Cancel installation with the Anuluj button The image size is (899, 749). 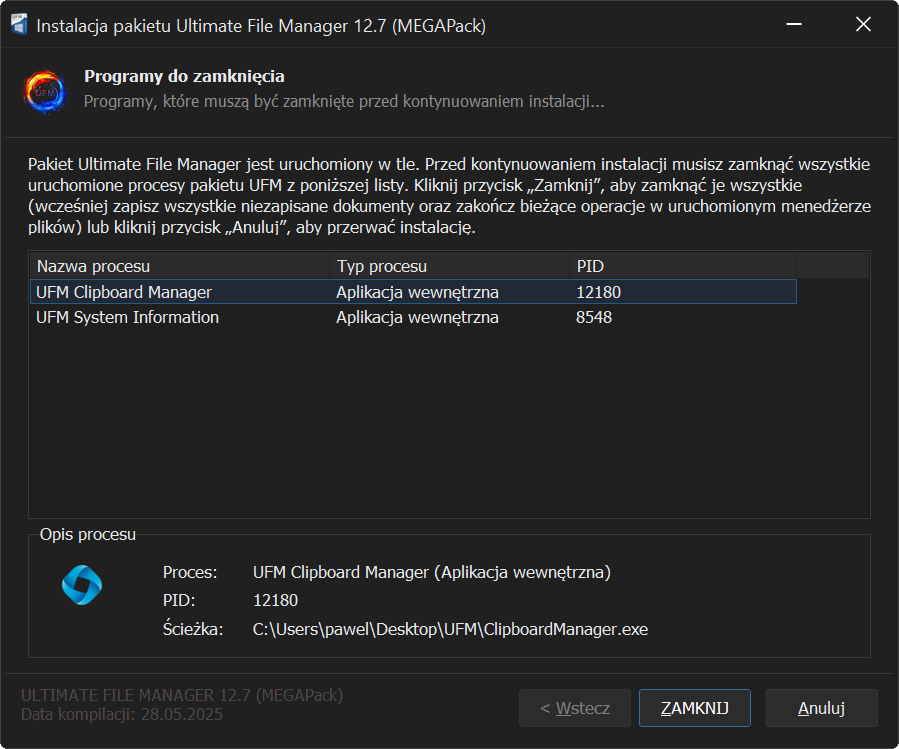tap(821, 708)
